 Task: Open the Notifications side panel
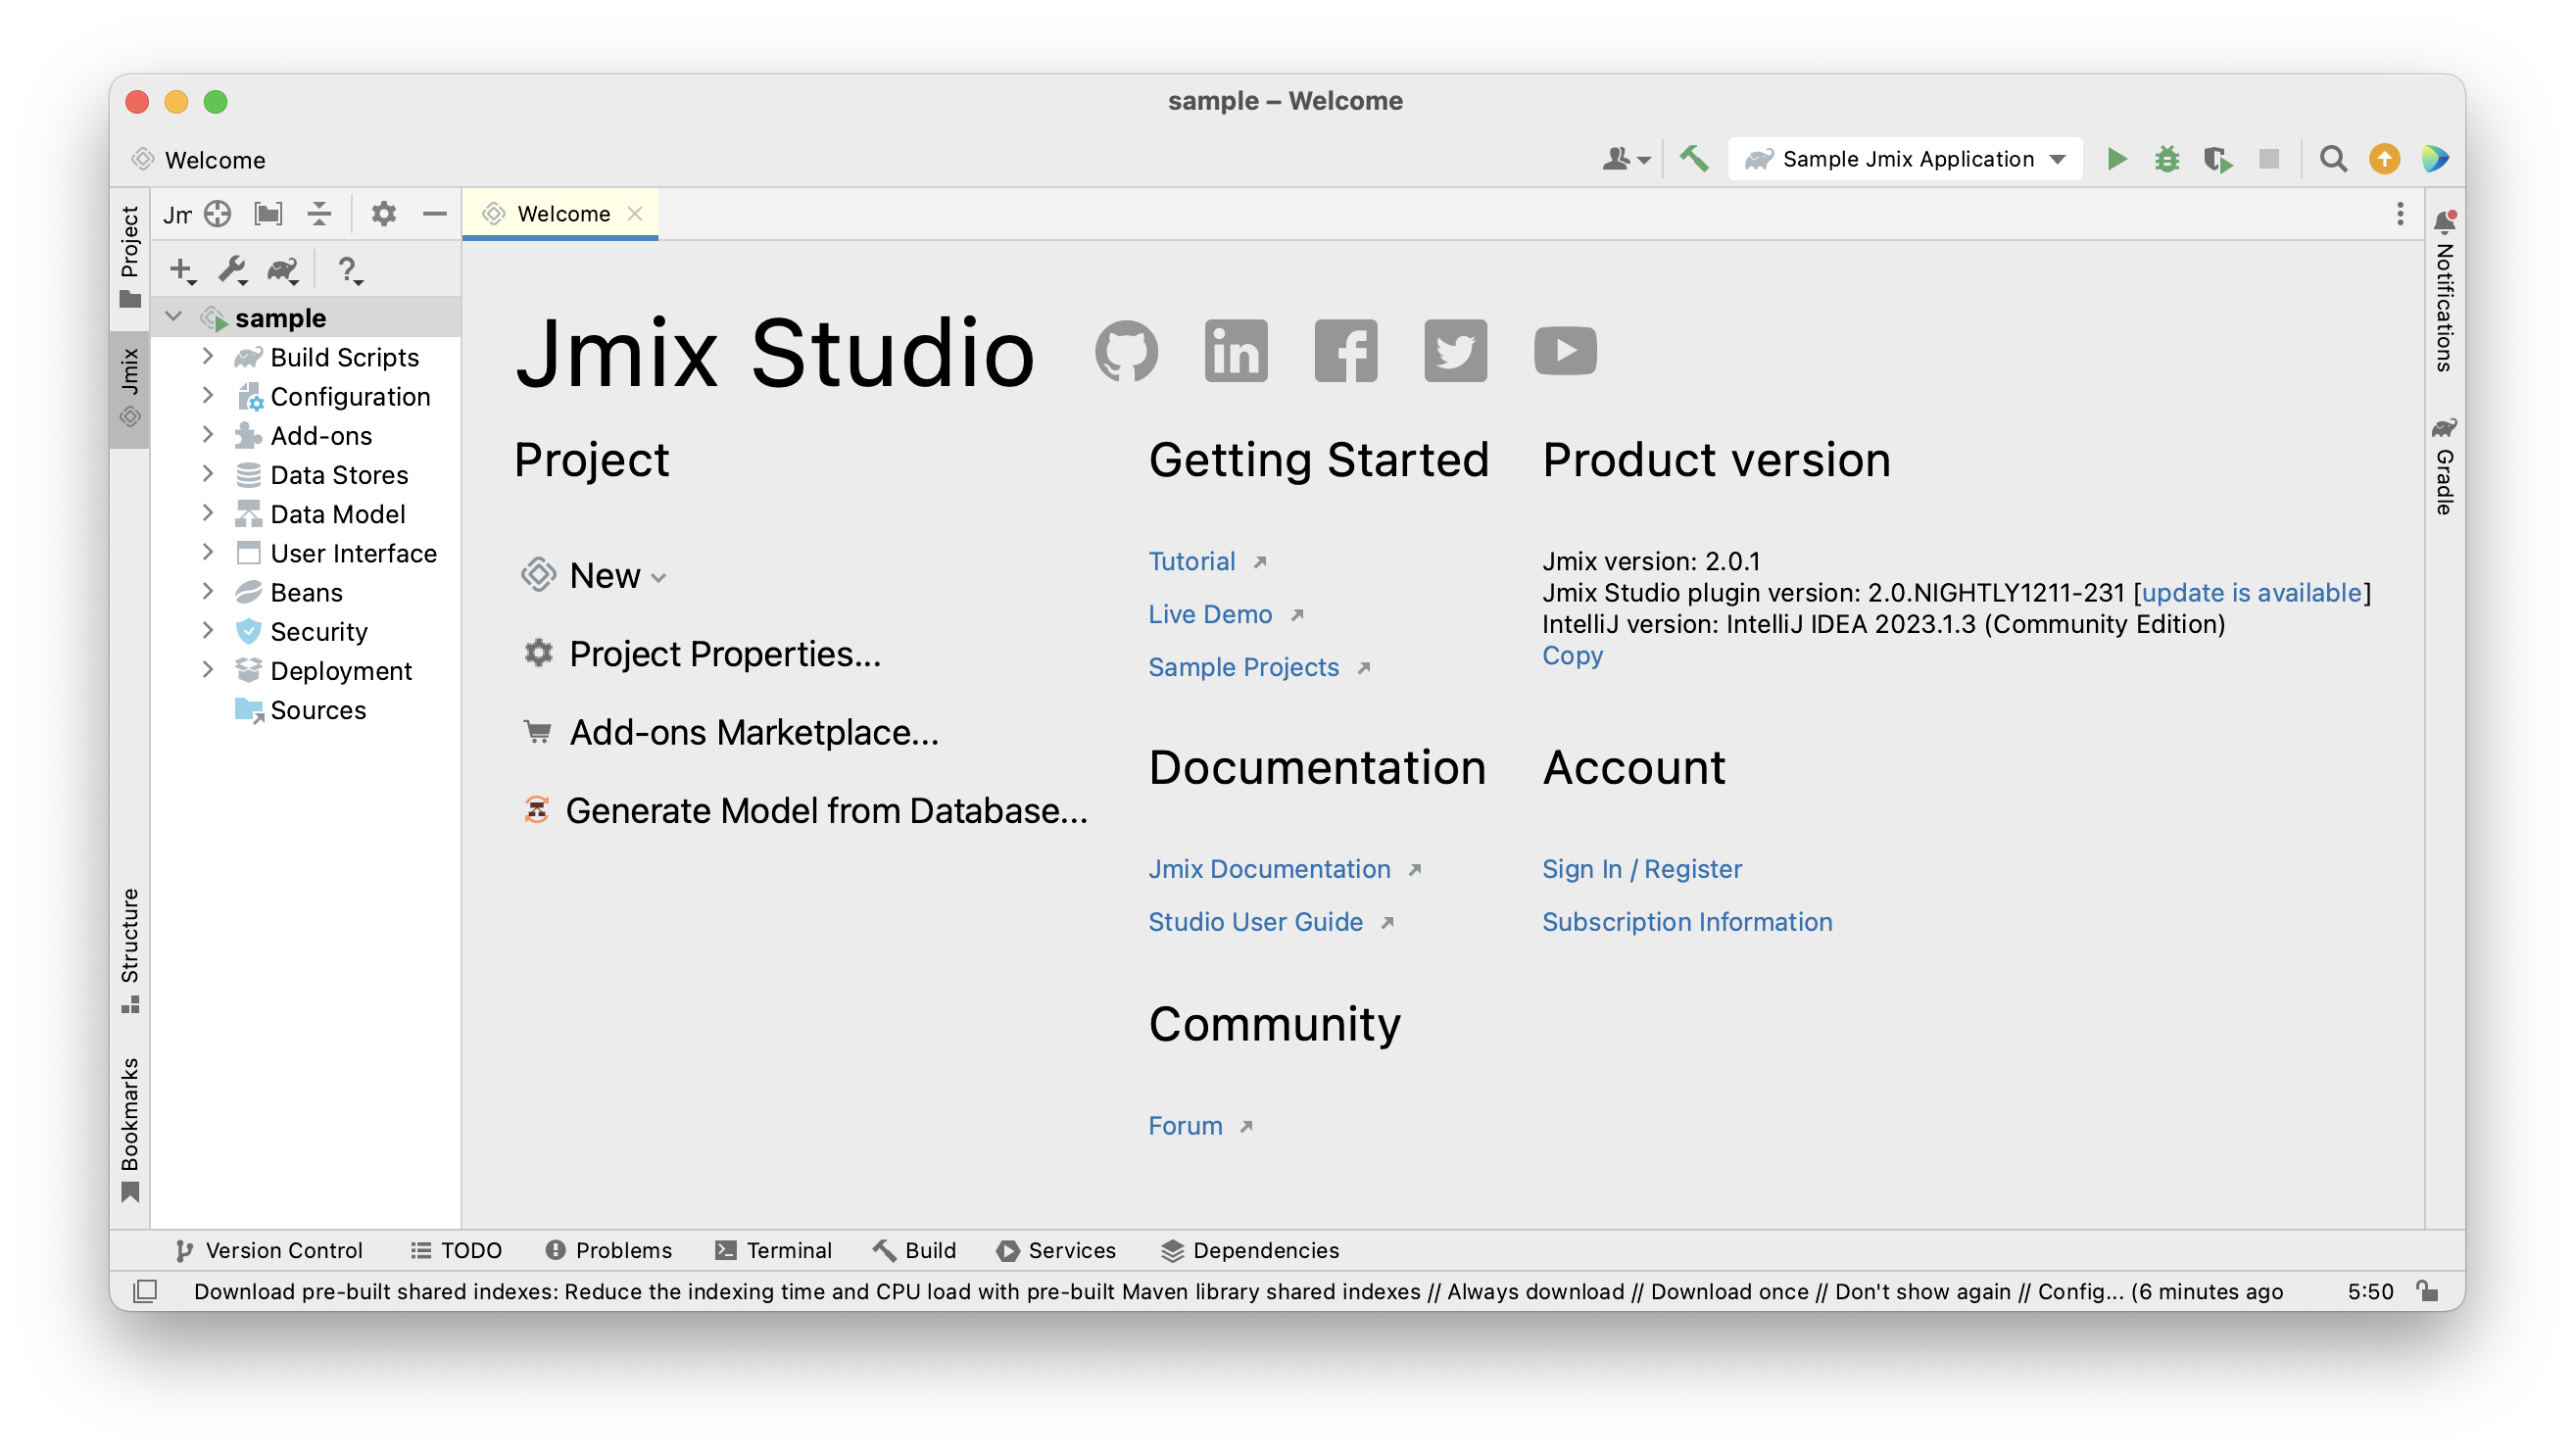click(2444, 291)
